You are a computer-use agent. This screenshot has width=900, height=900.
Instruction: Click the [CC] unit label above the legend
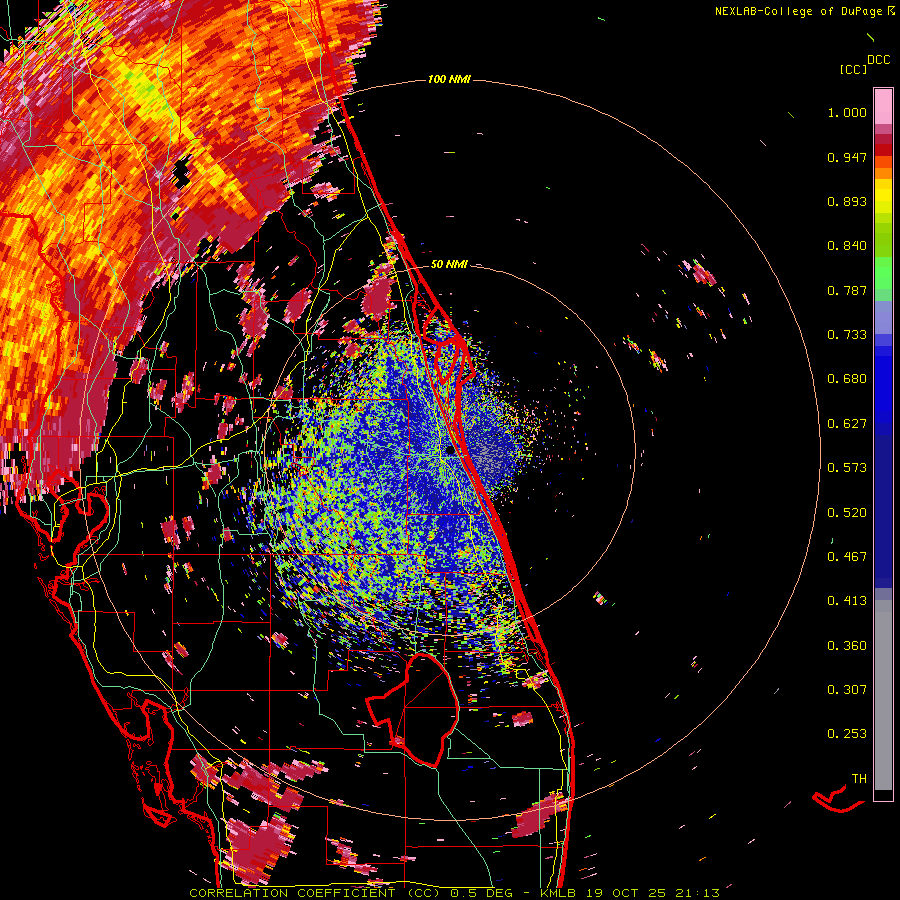click(854, 69)
